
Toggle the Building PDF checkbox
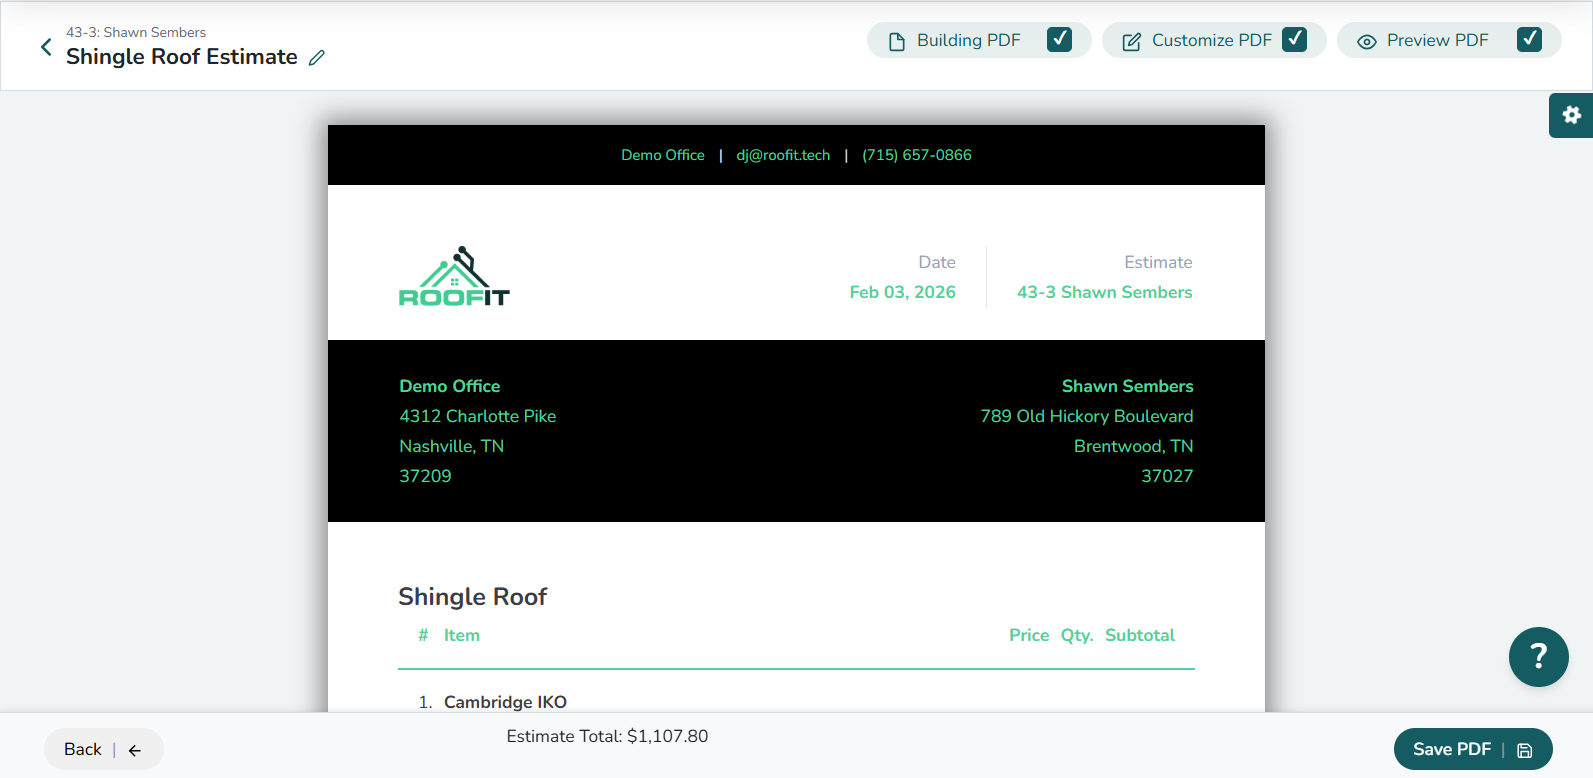coord(1059,39)
